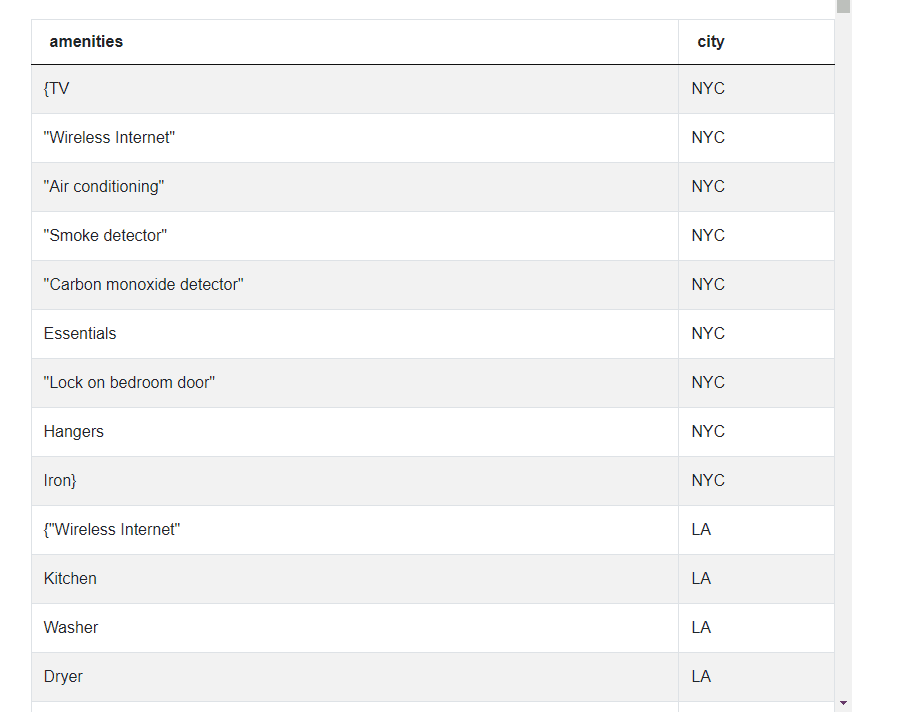Screen dimensions: 900x712
Task: Click the city column header
Action: coord(711,41)
